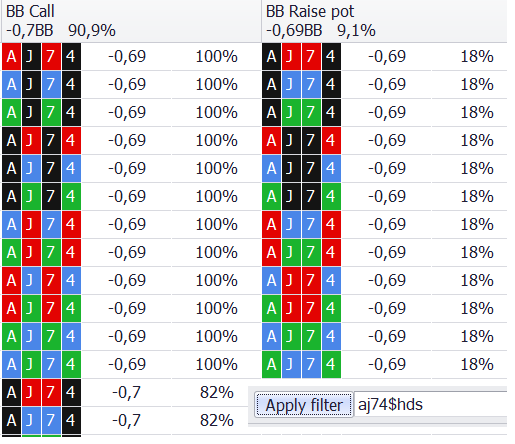Click 18% beside BB Raise pot's black A, red J hand
Viewport: 515px width, 444px height.
tap(477, 56)
